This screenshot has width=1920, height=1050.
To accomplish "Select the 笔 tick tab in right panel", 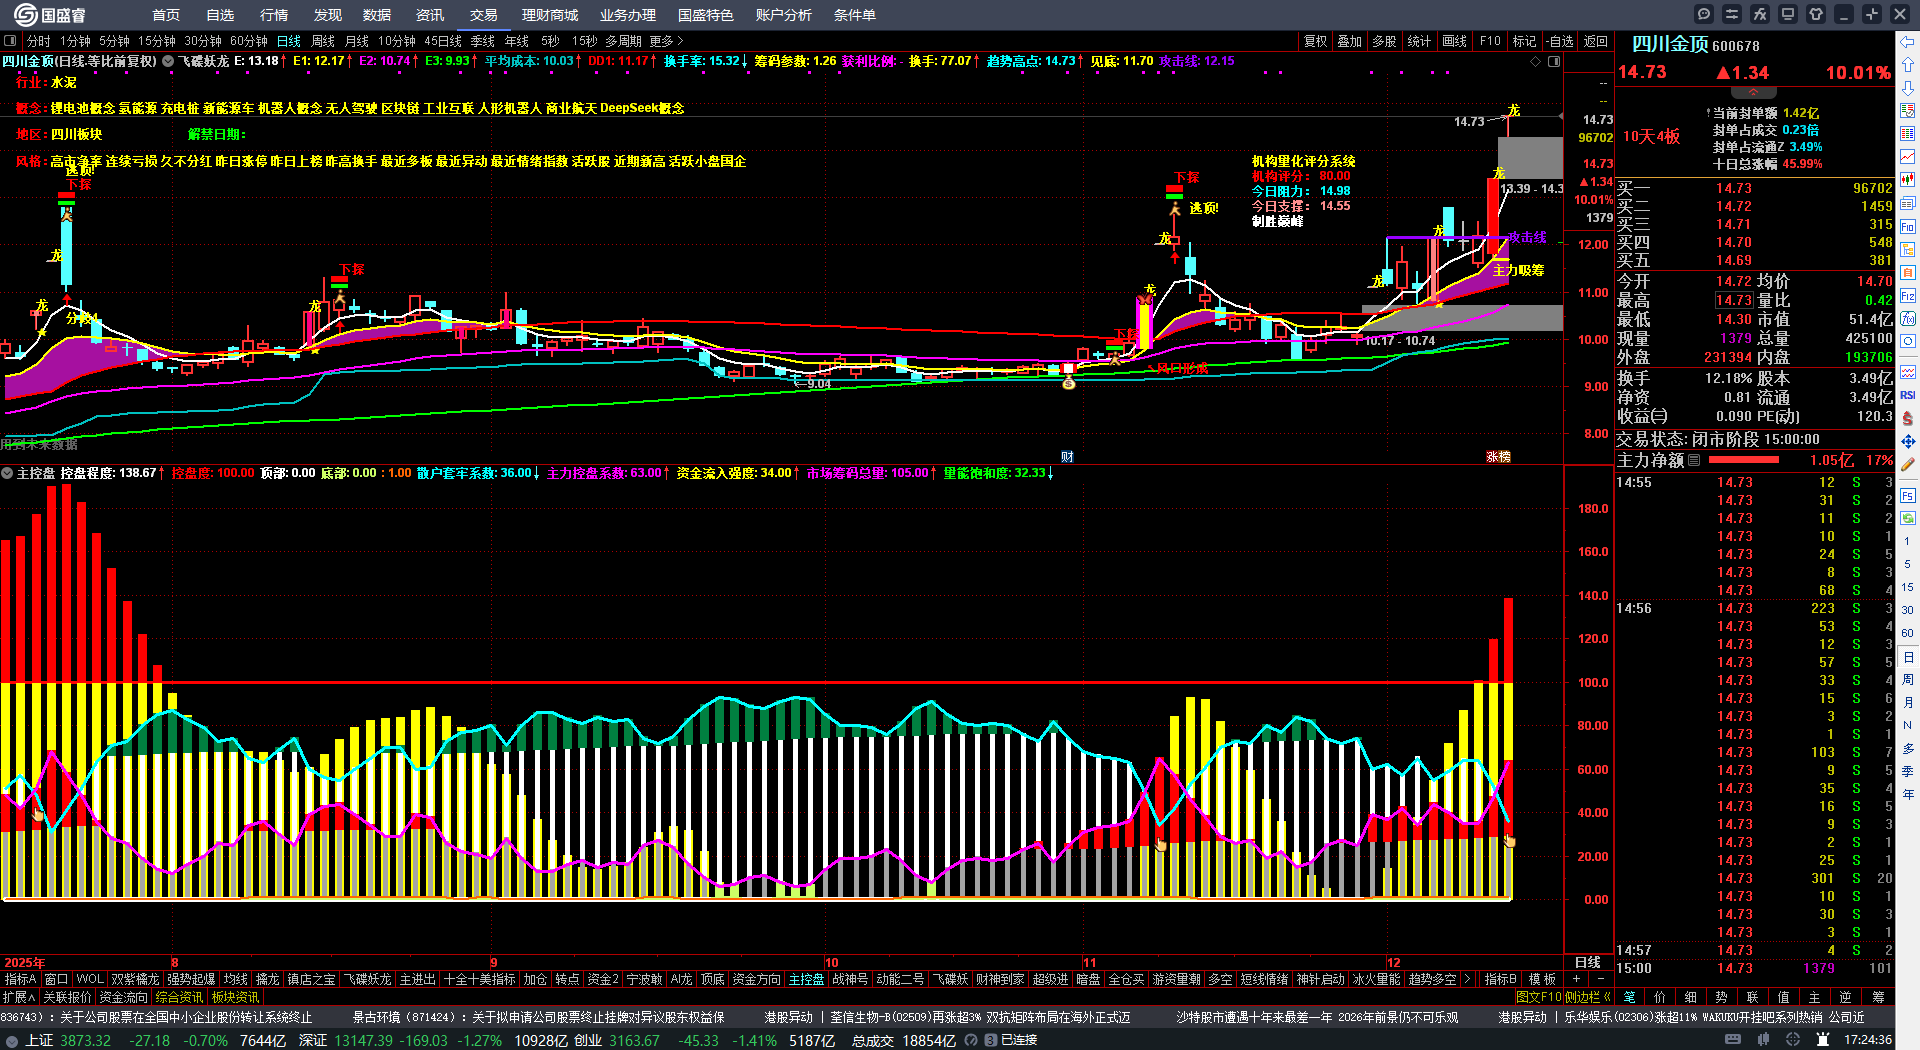I will [x=1629, y=997].
